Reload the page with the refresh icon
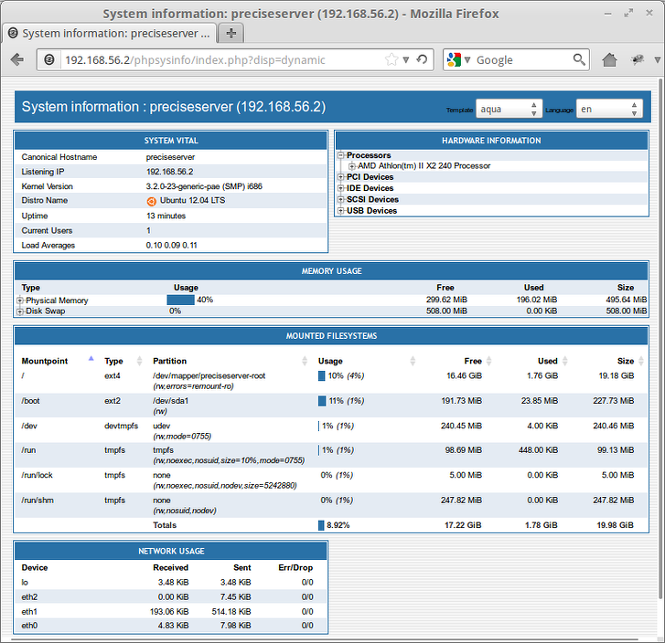 (422, 60)
